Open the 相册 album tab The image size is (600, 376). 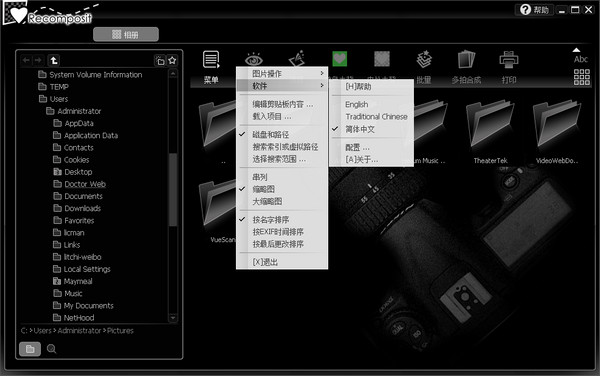126,34
